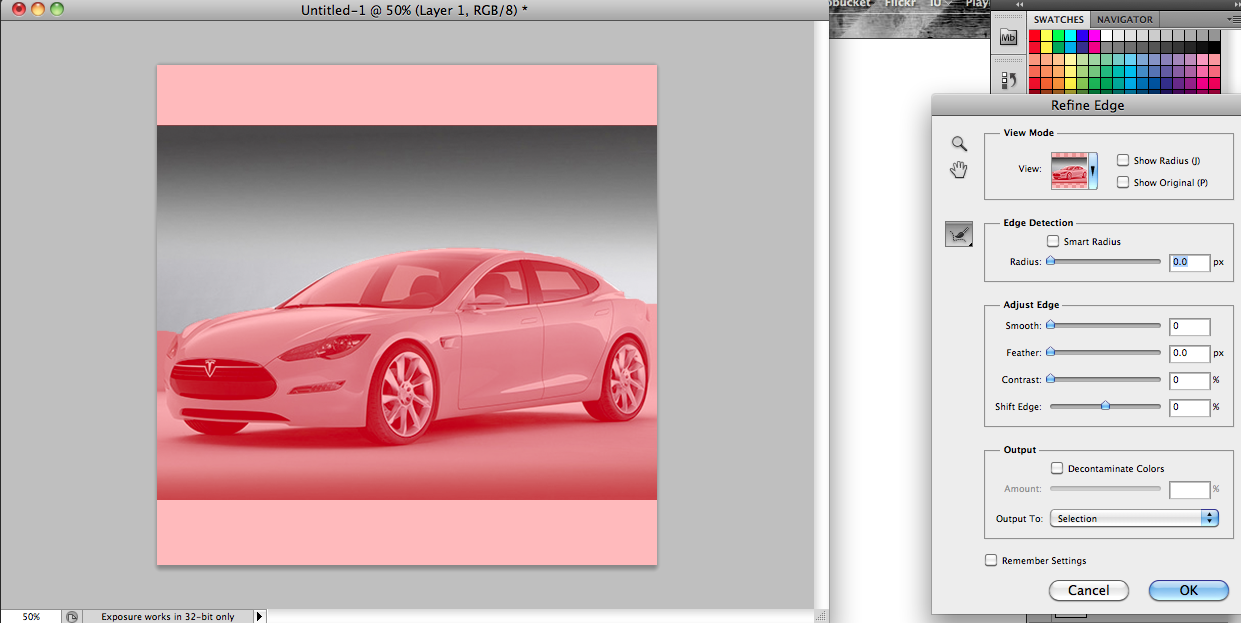Click the Smooth slider handle
The image size is (1241, 623).
point(1050,325)
